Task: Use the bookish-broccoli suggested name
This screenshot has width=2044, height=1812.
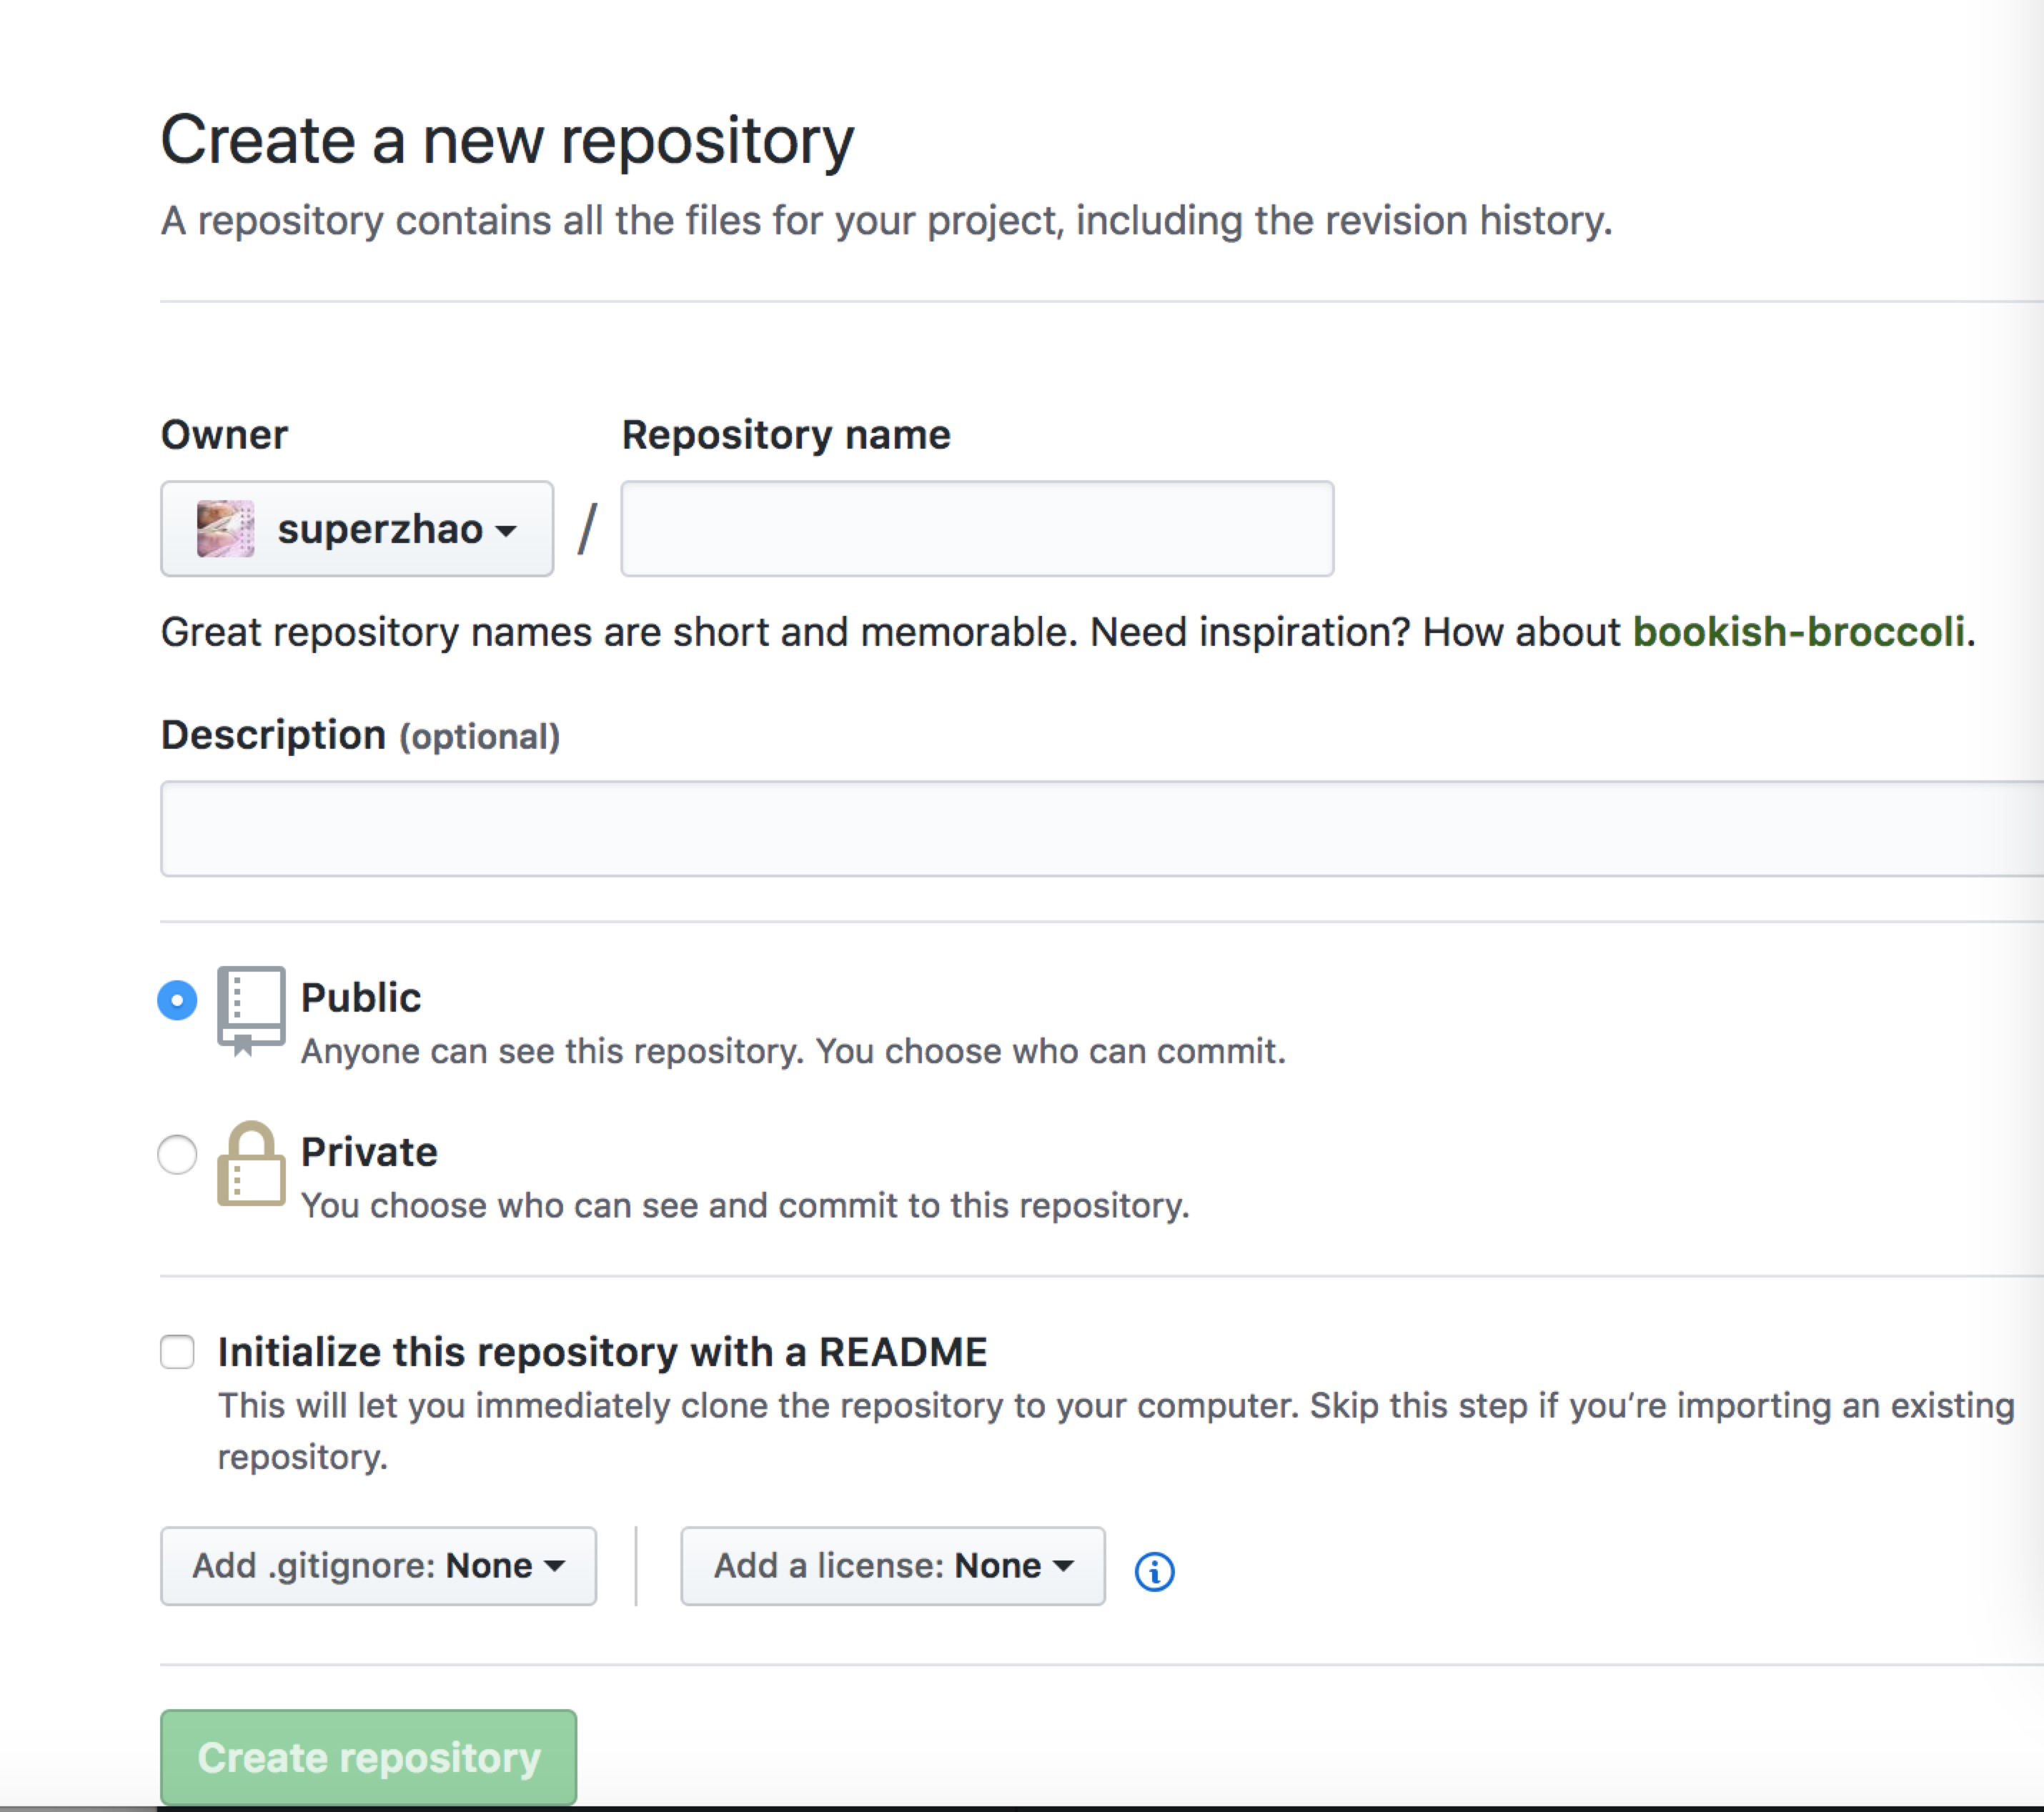Action: pos(1798,632)
